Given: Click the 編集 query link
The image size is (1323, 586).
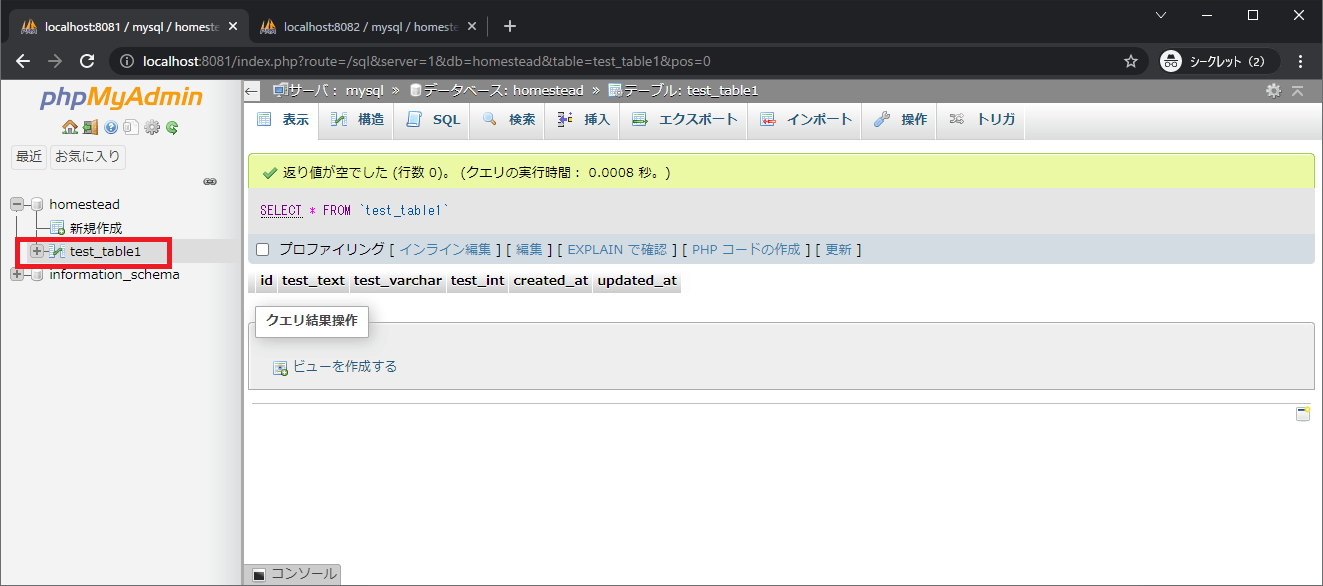Looking at the screenshot, I should point(529,249).
